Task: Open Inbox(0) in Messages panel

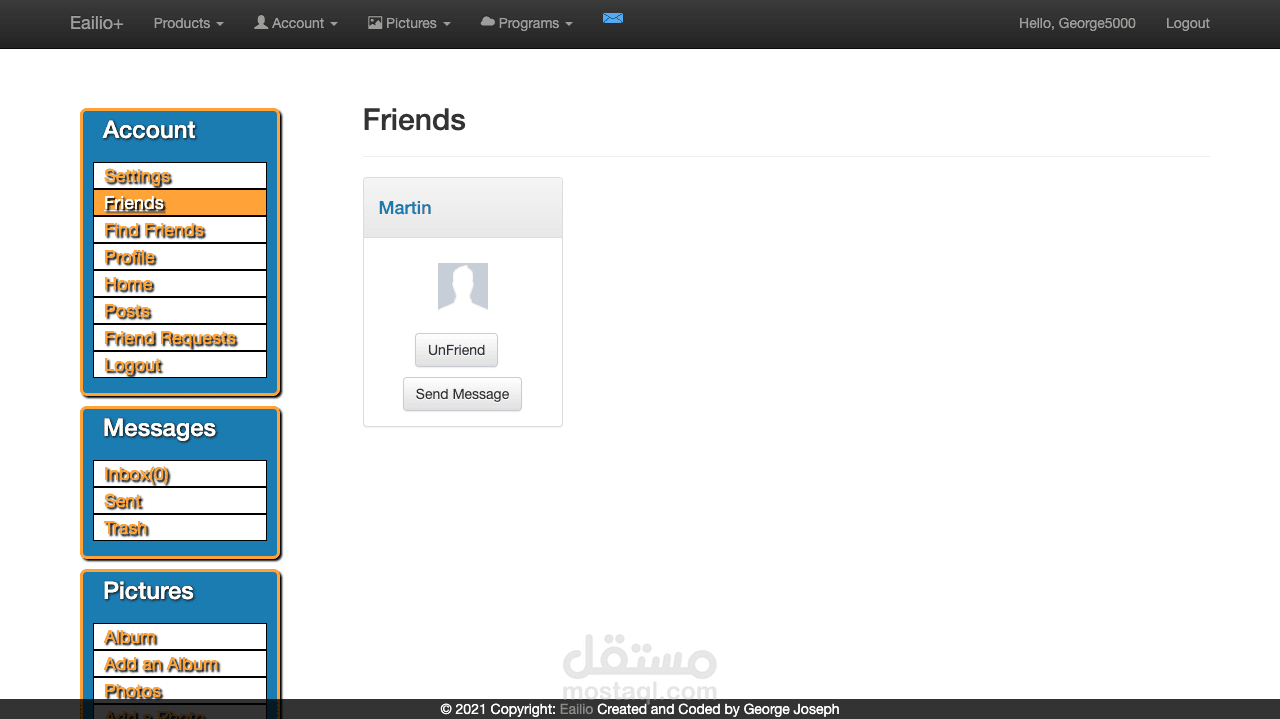Action: point(180,474)
